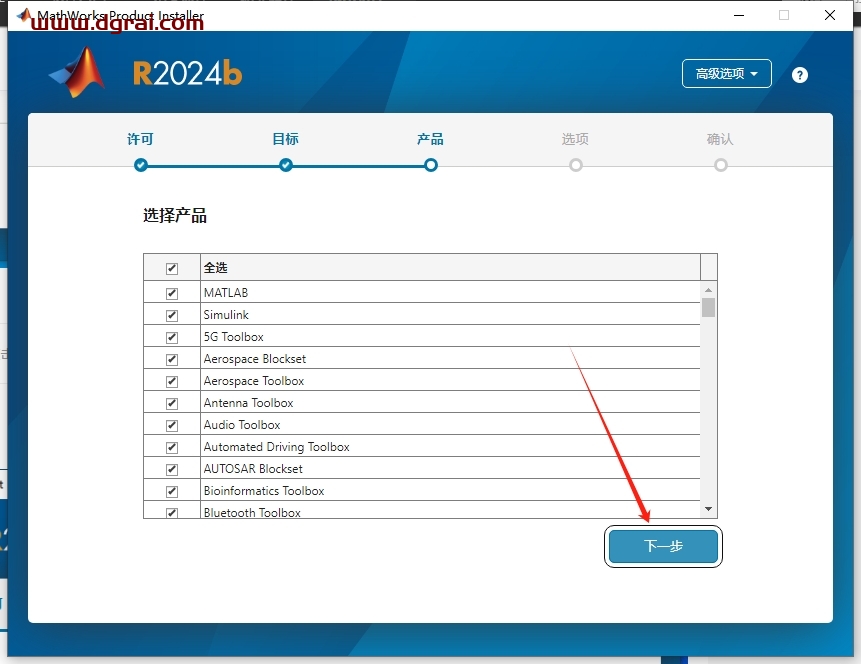Click the 目标 step checkmark circle

pos(286,165)
